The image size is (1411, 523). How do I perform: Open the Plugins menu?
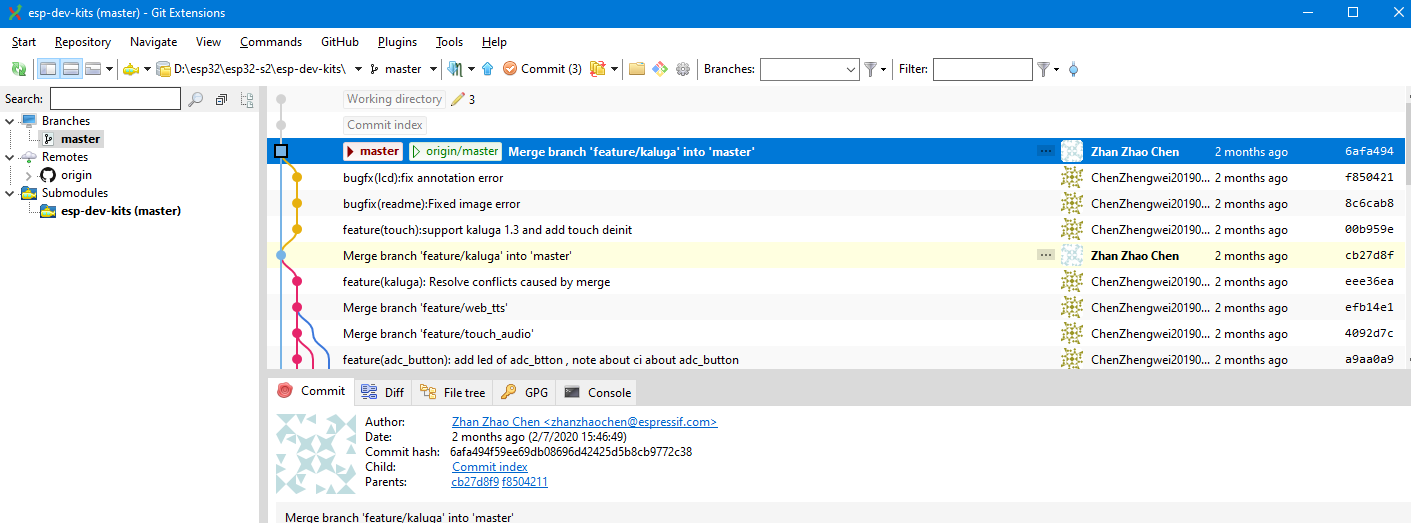click(397, 42)
